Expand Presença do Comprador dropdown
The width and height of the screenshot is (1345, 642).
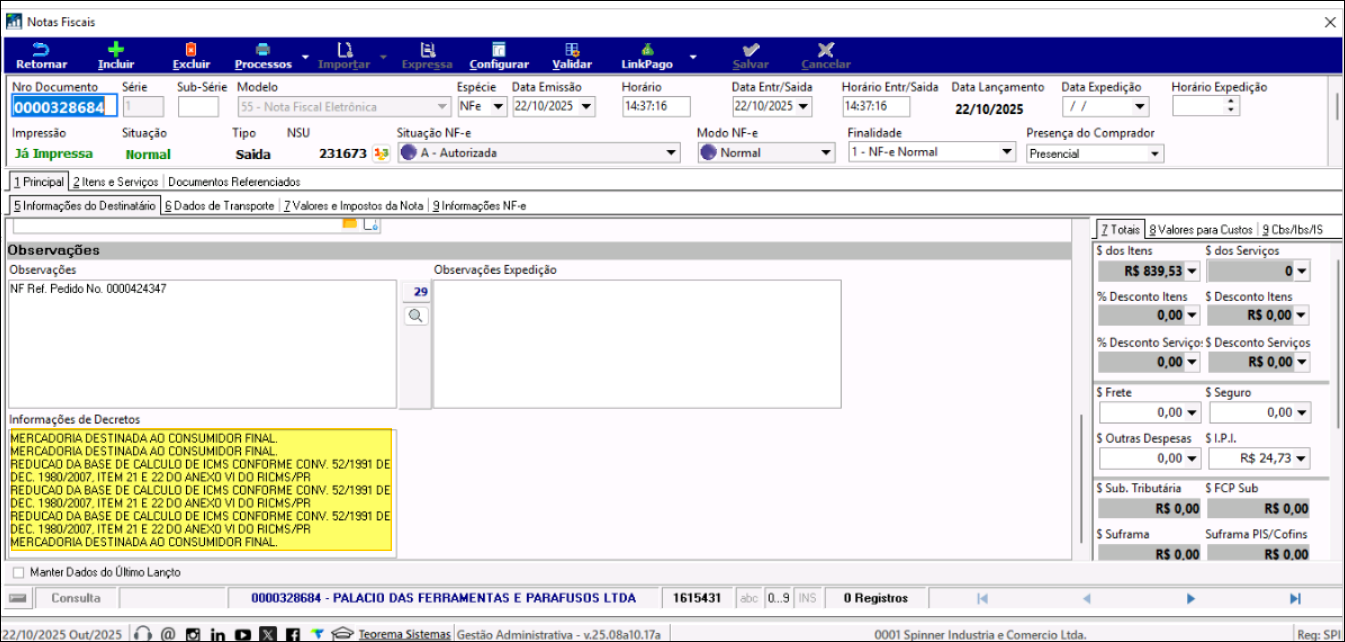[x=1155, y=154]
